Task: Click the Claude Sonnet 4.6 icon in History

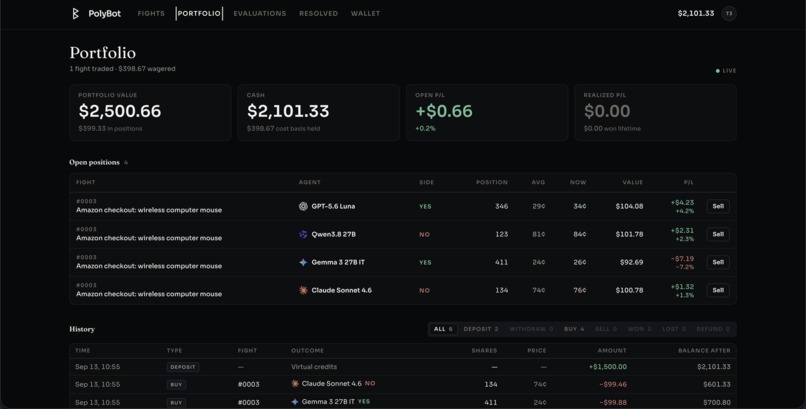Action: coord(295,384)
